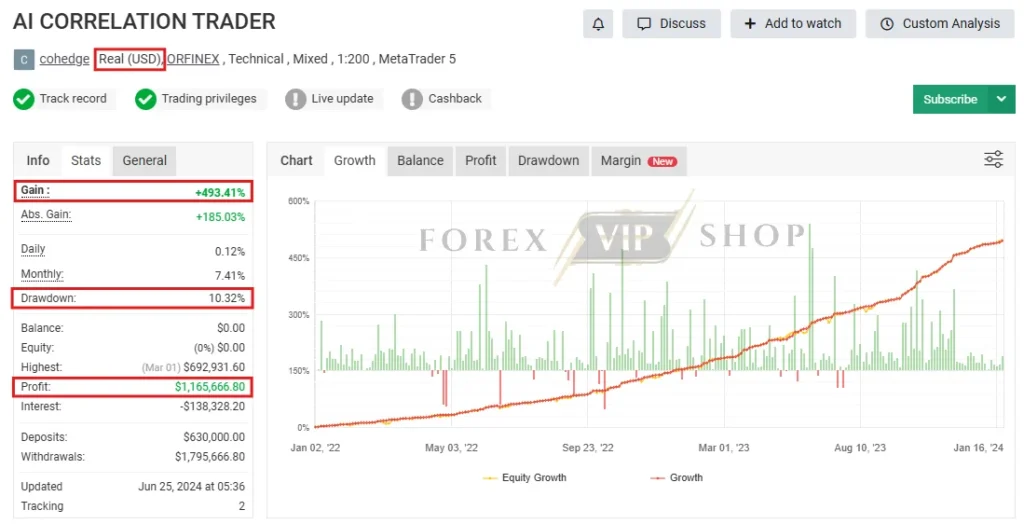The image size is (1024, 524).
Task: Click the 7.41% monthly value
Action: 230,276
